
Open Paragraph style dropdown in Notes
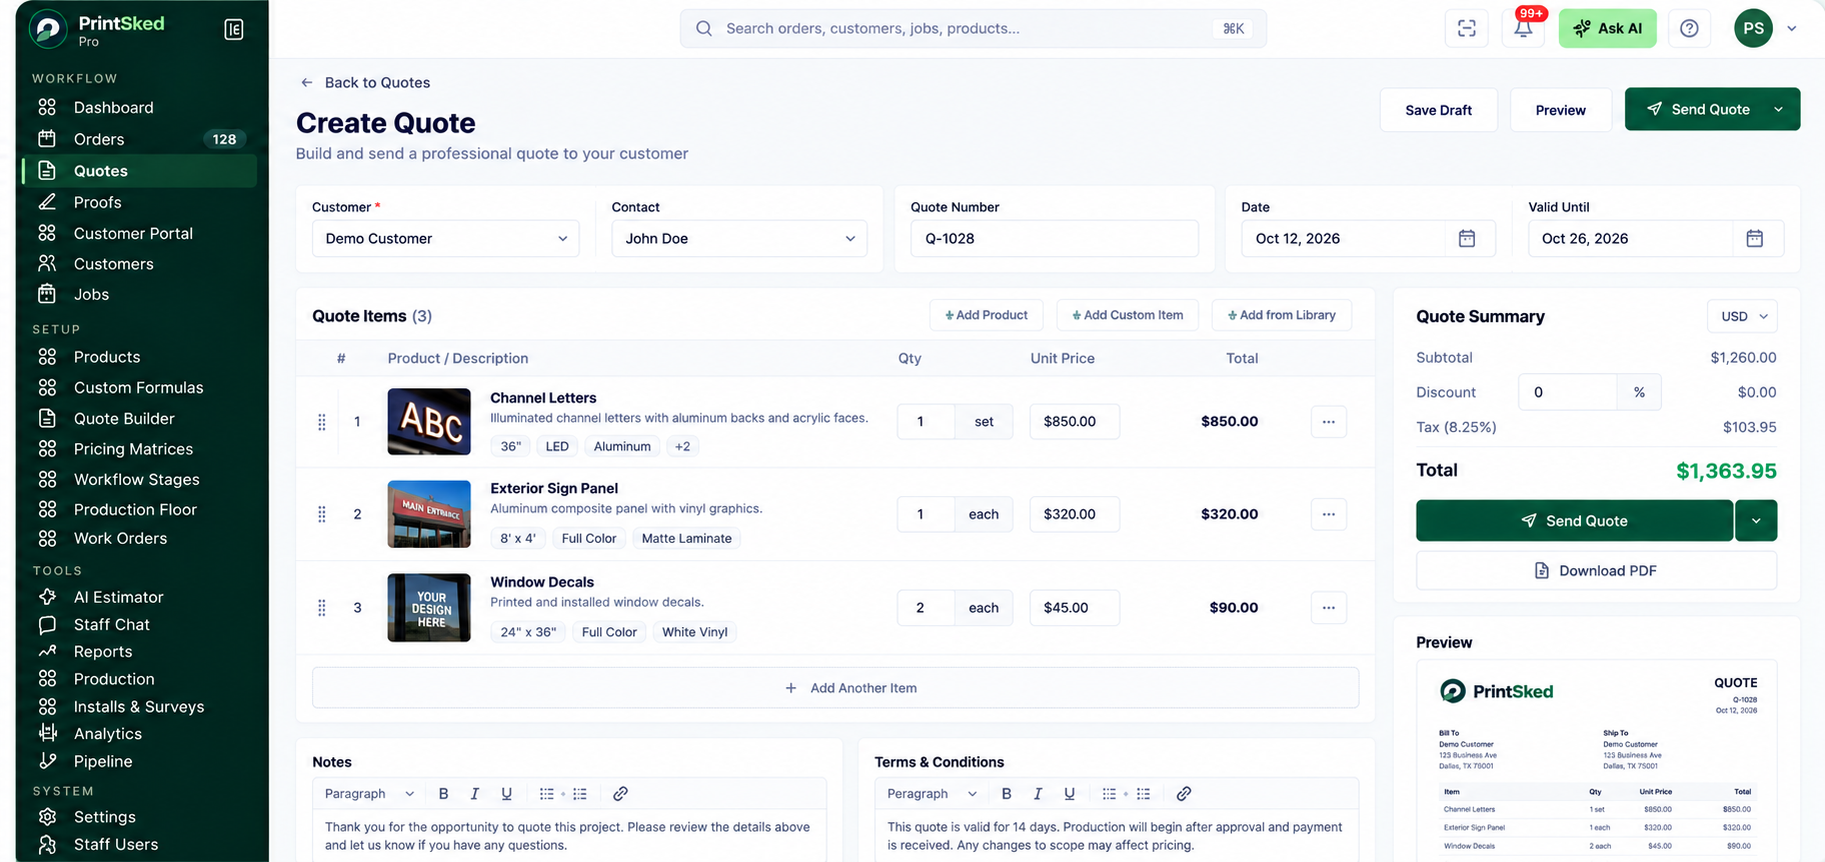point(369,794)
